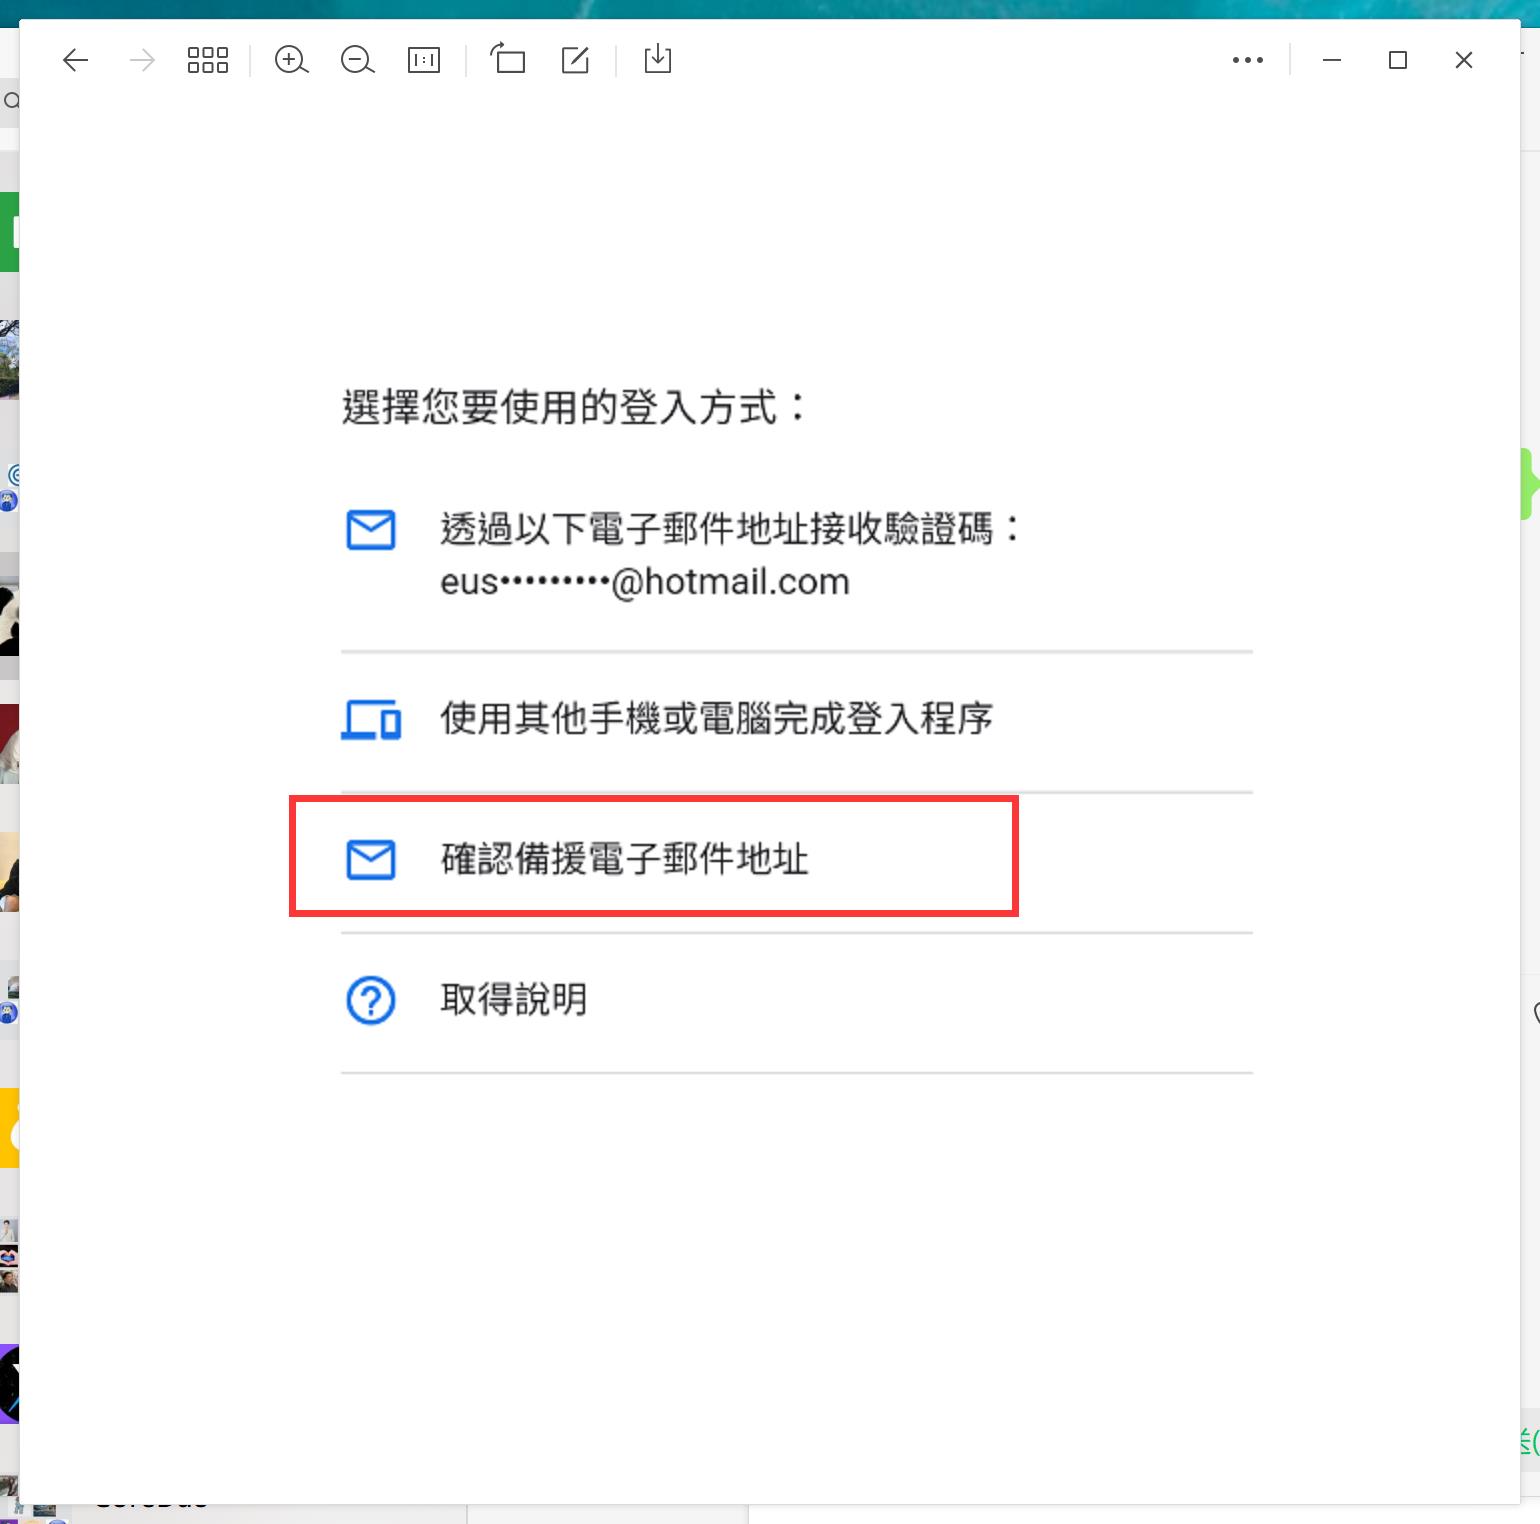Screen dimensions: 1540x1524
Task: Rotate the image with rotate icon
Action: (508, 59)
